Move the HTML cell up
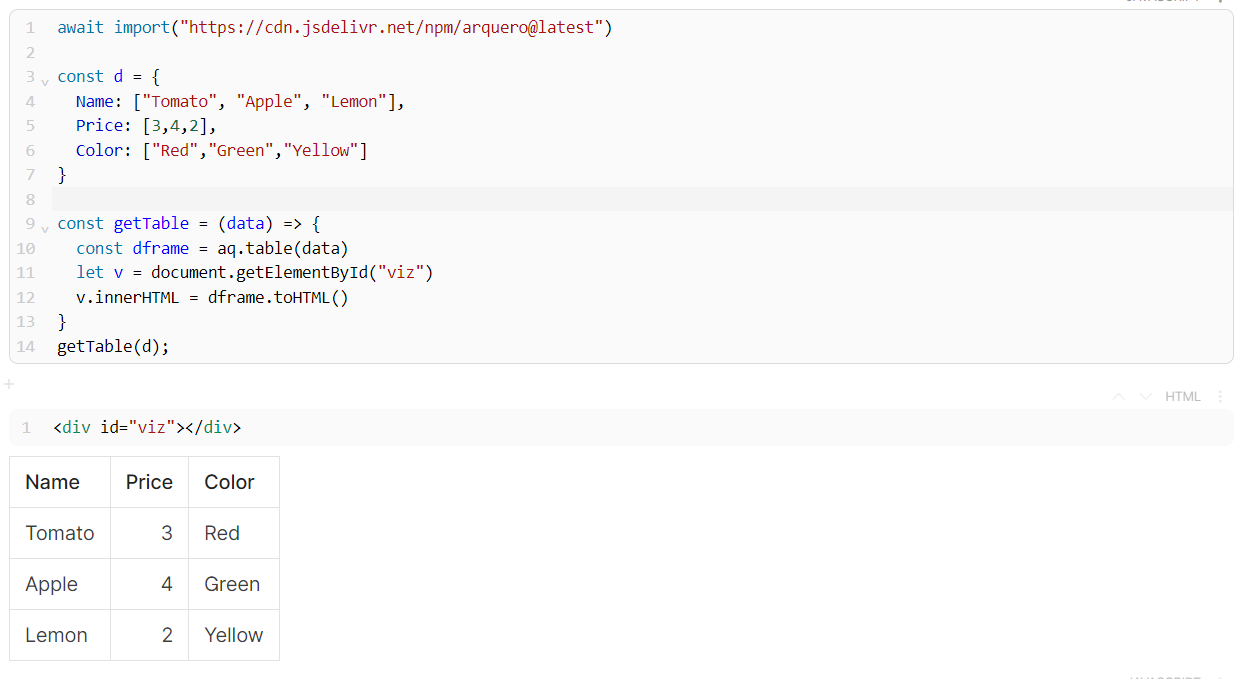Viewport: 1250px width, 682px height. click(x=1119, y=397)
